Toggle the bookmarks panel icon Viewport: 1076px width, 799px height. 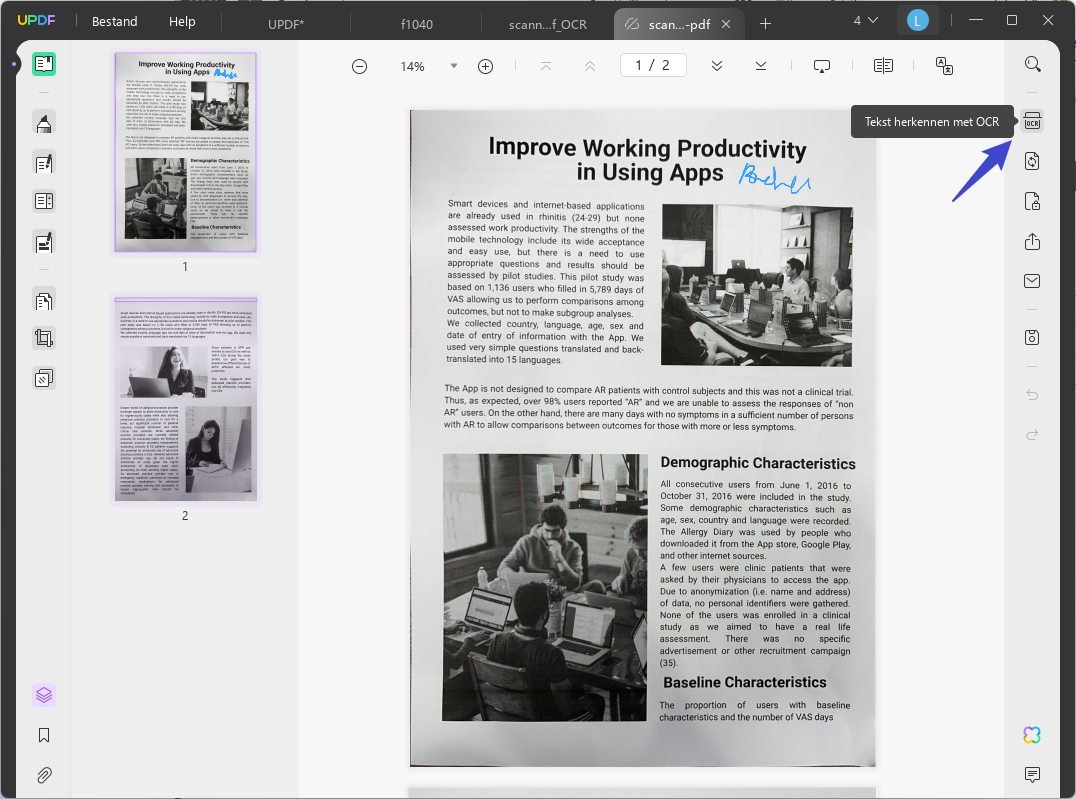[x=44, y=735]
